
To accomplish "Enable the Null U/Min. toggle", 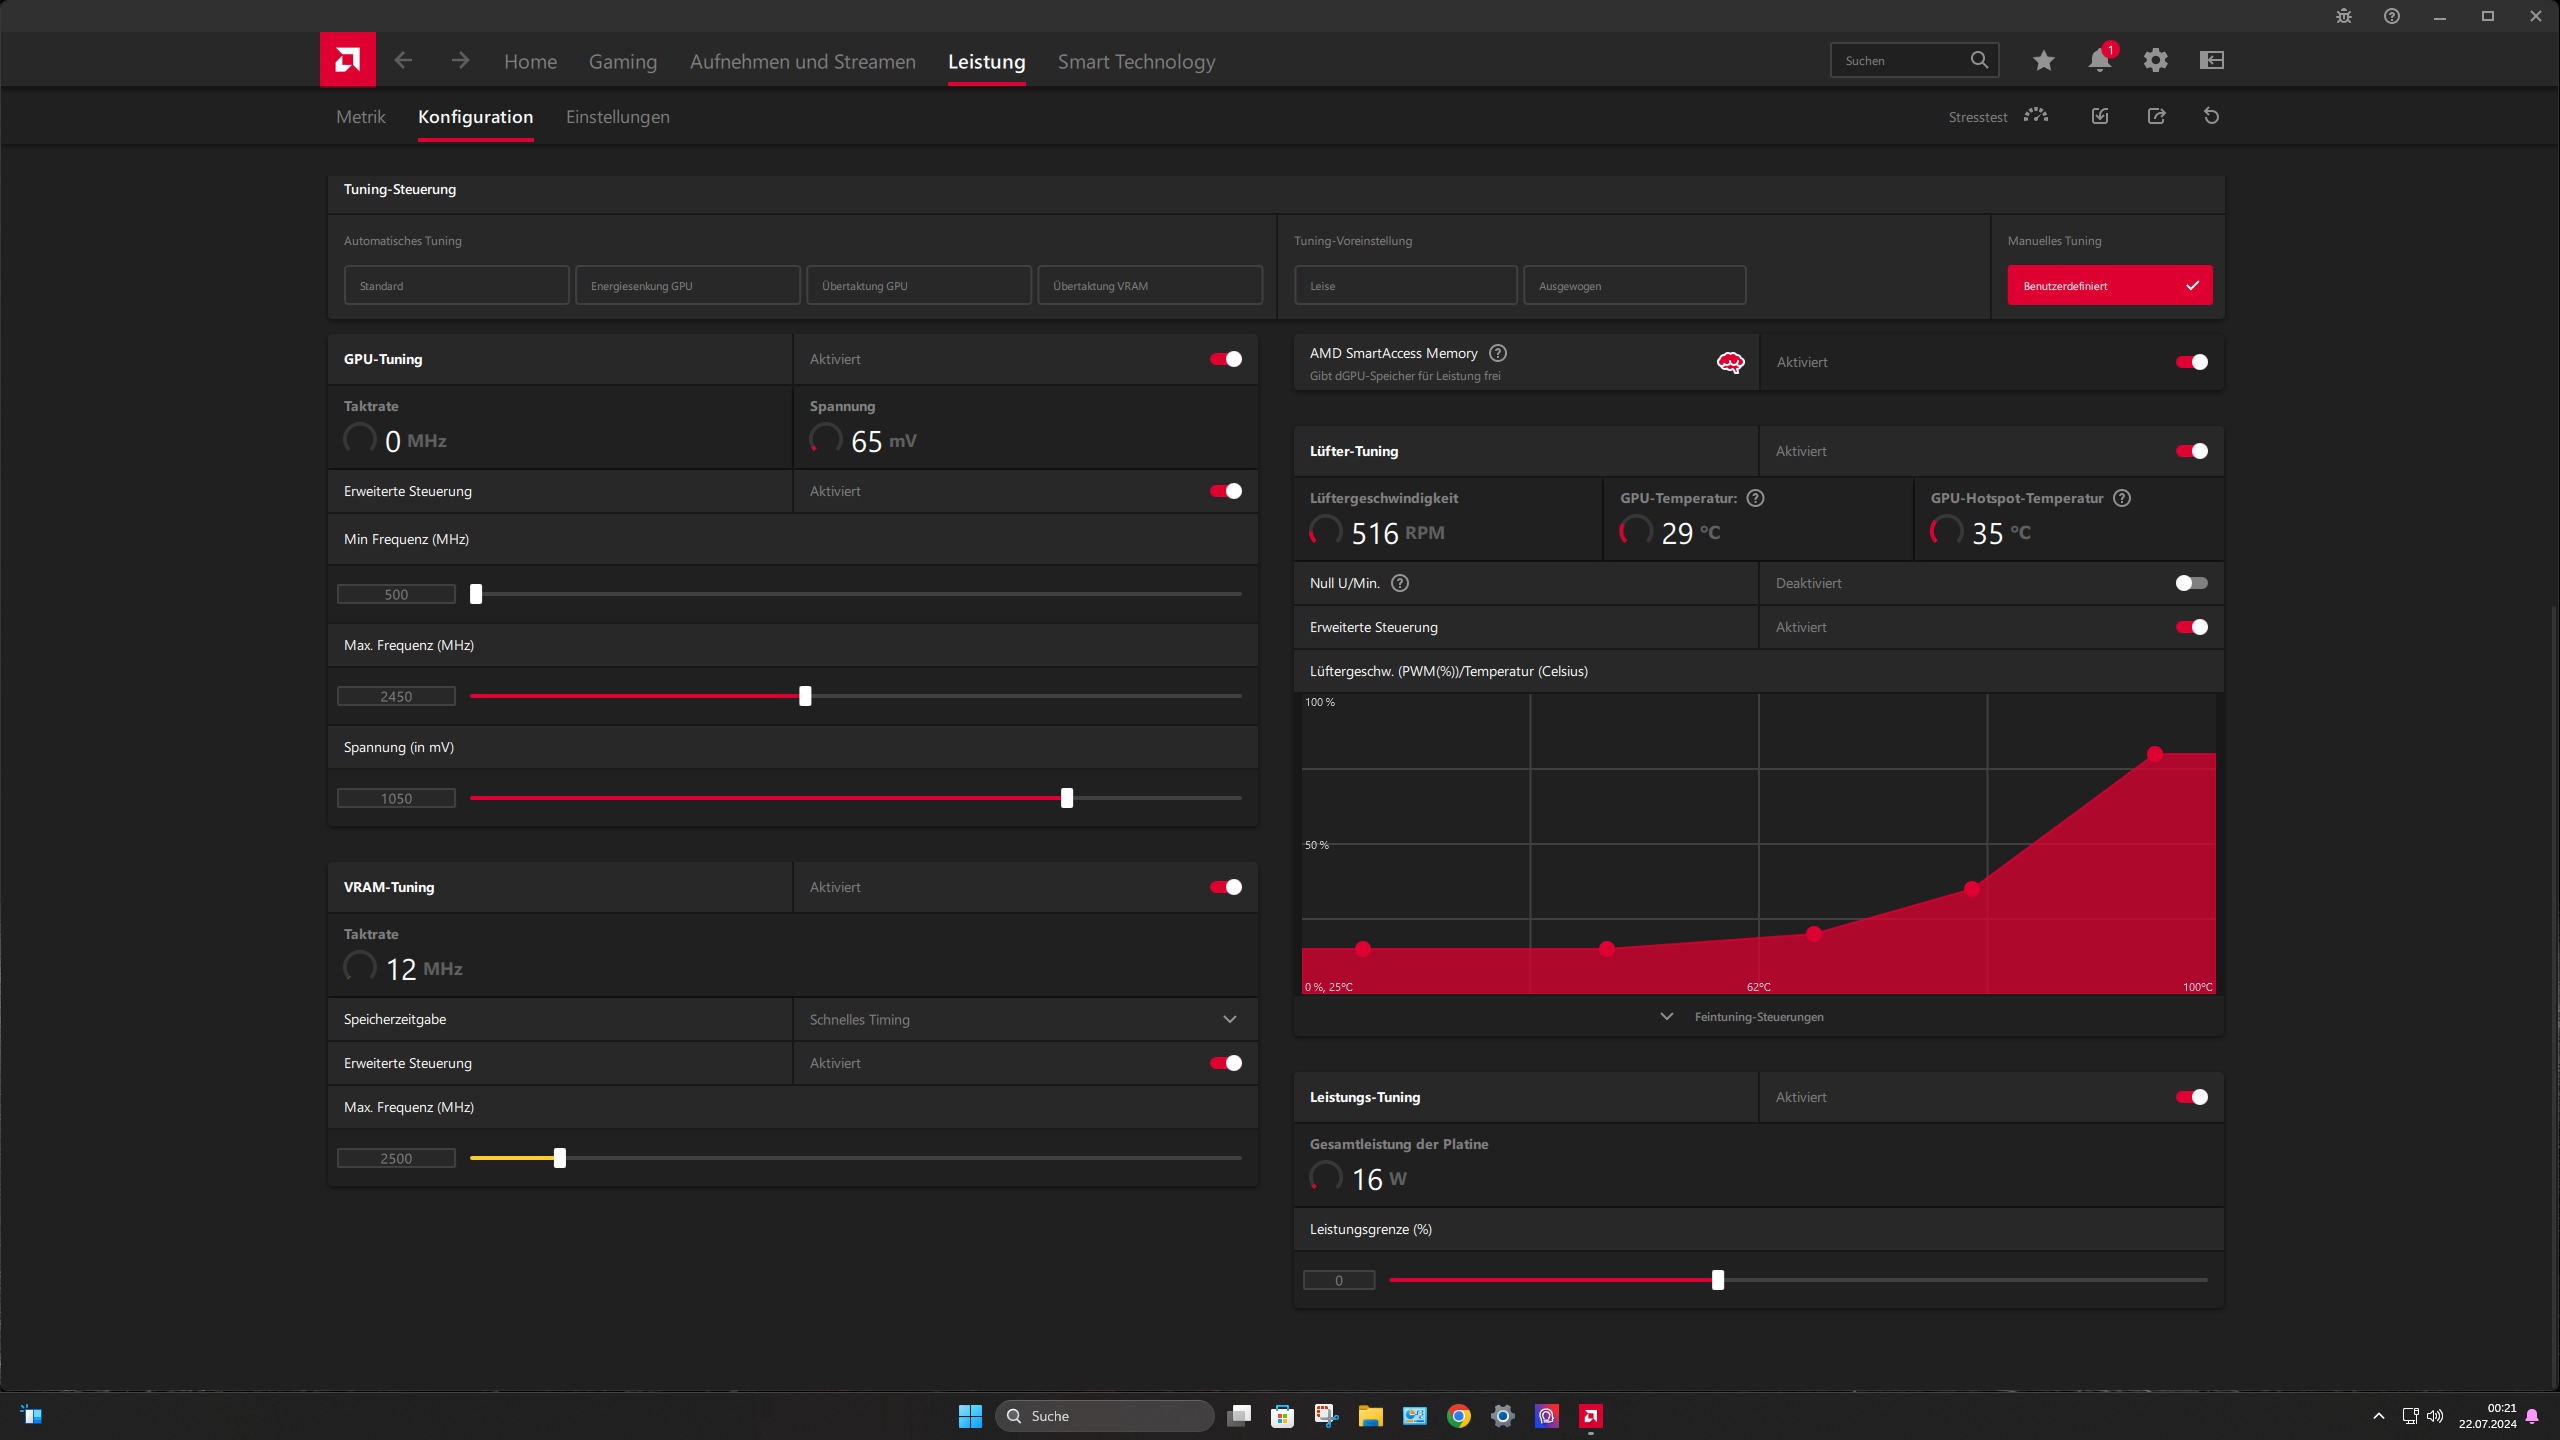I will [2191, 583].
